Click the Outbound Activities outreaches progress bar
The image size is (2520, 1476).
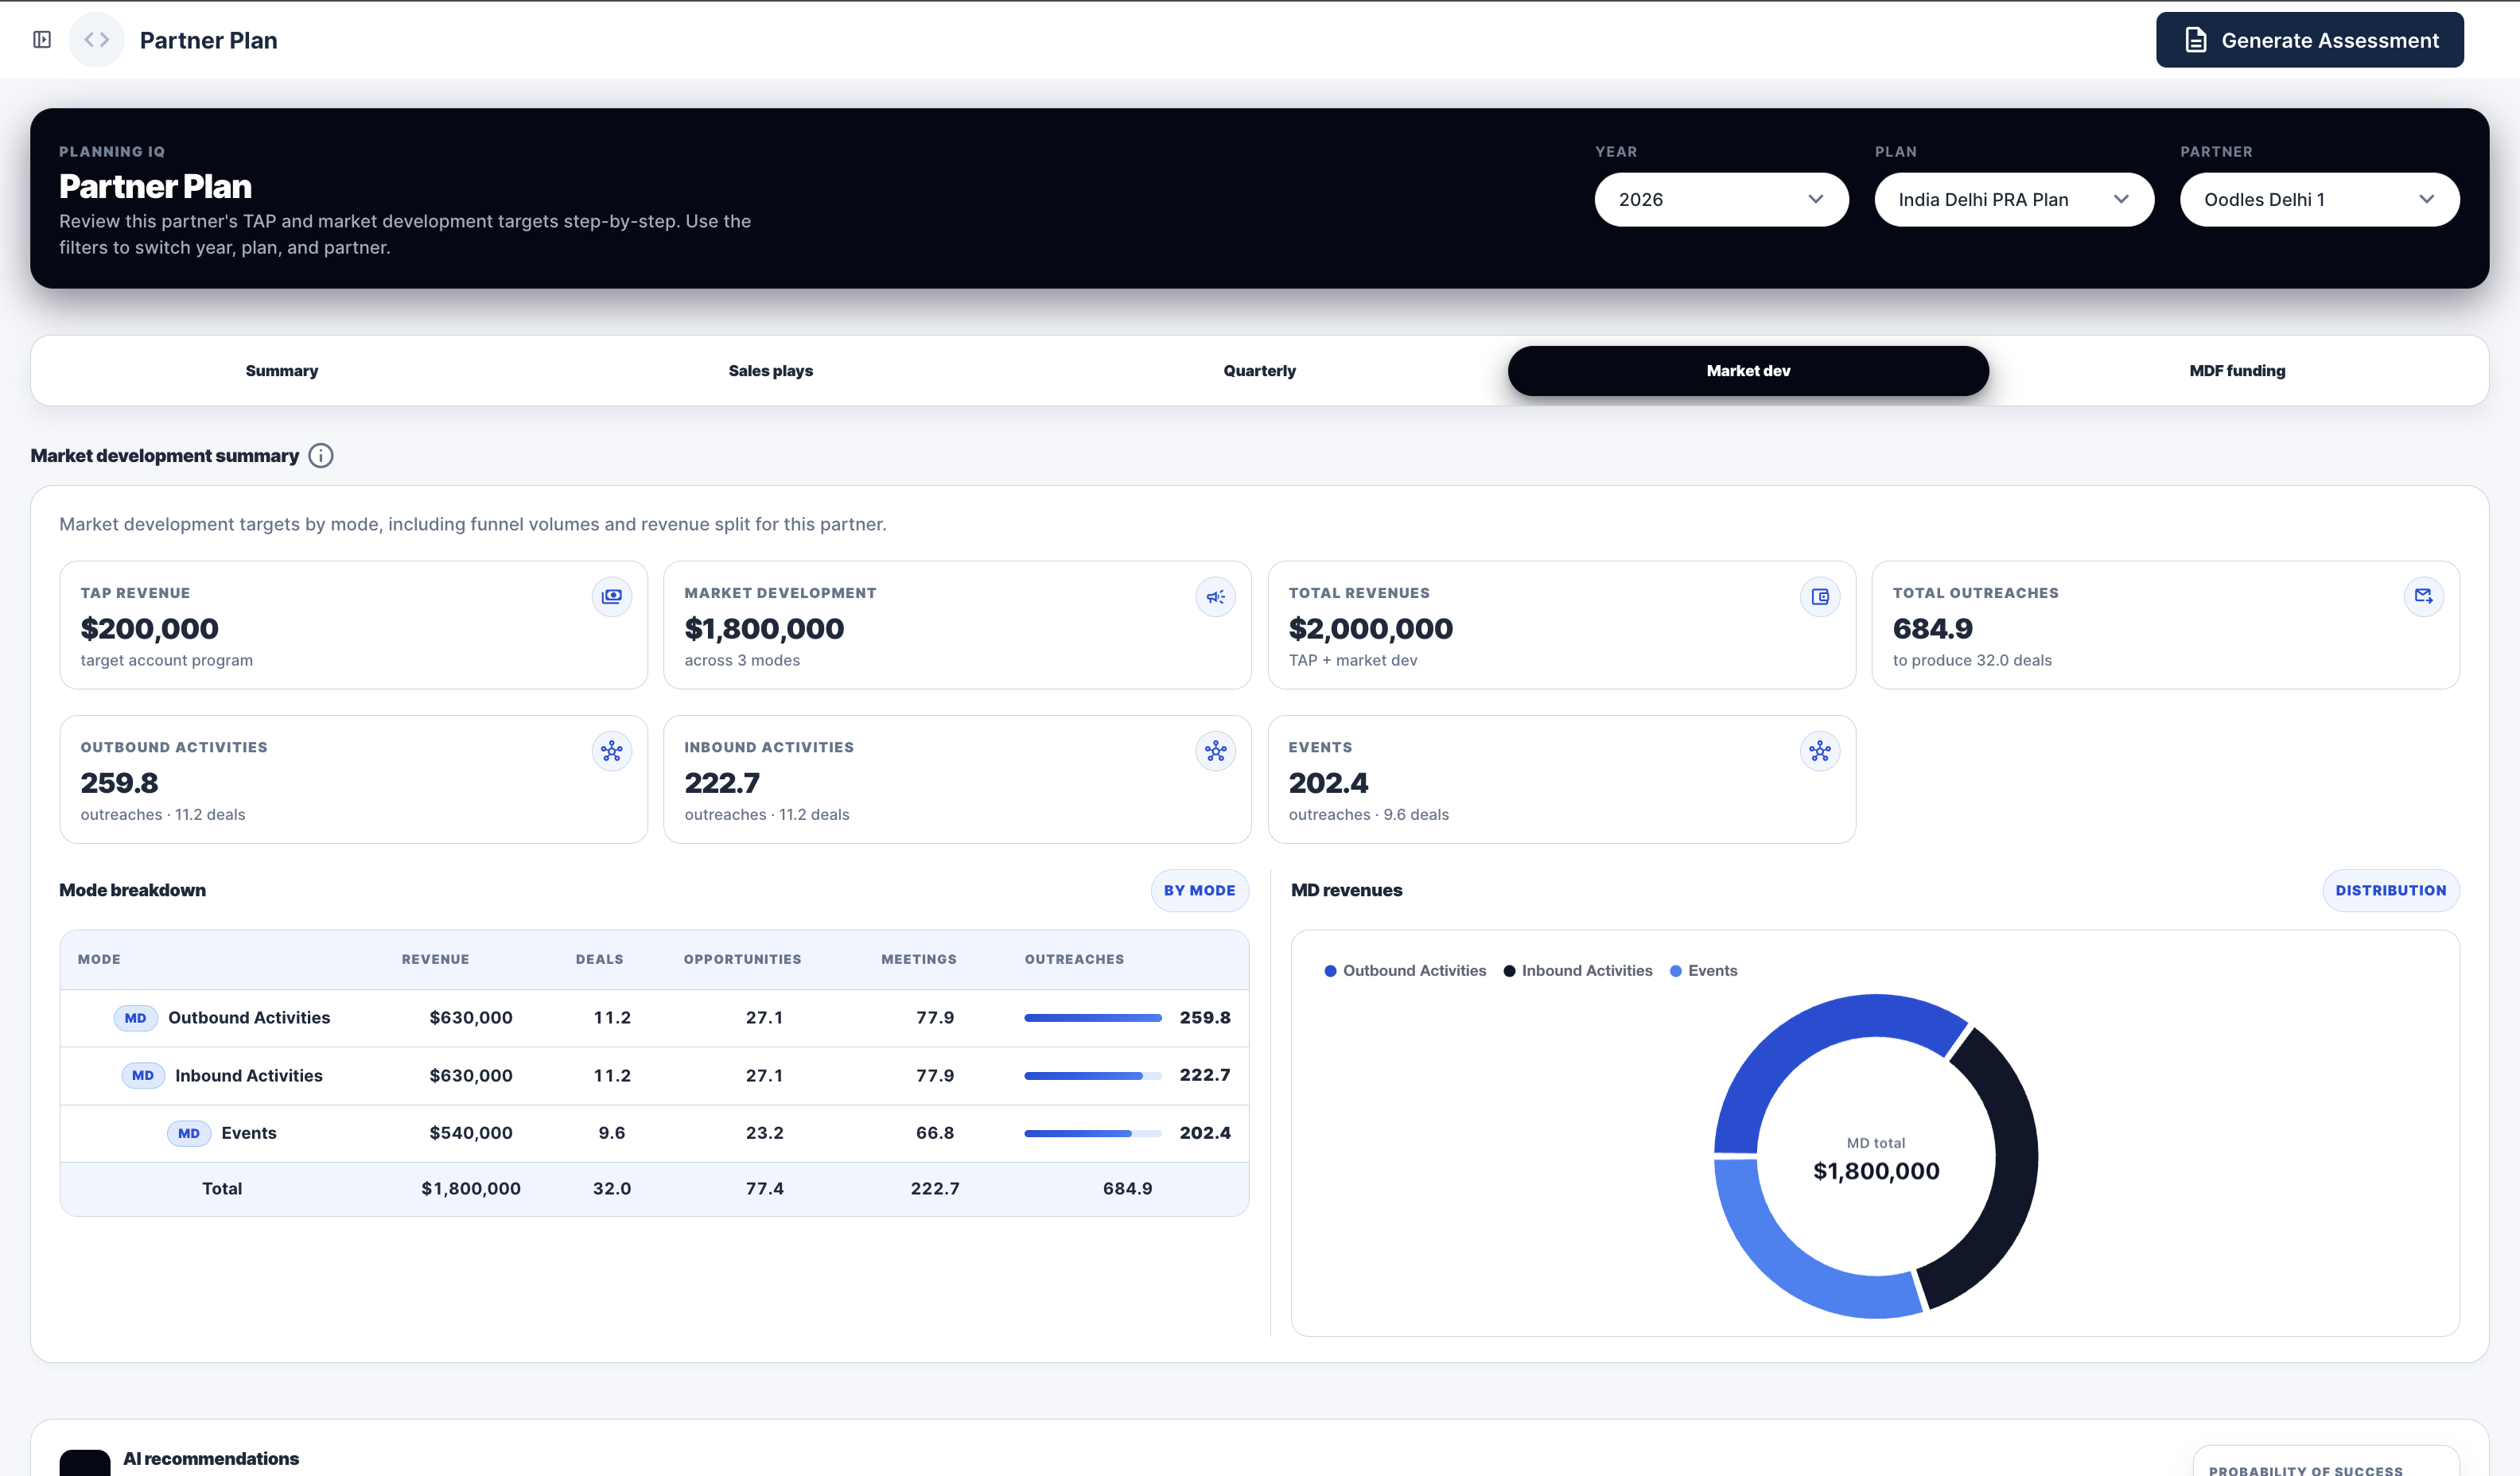[1092, 1018]
